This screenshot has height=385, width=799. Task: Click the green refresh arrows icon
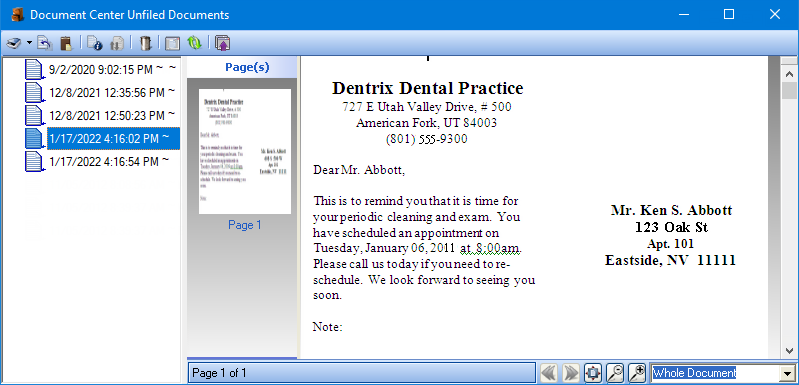click(194, 43)
